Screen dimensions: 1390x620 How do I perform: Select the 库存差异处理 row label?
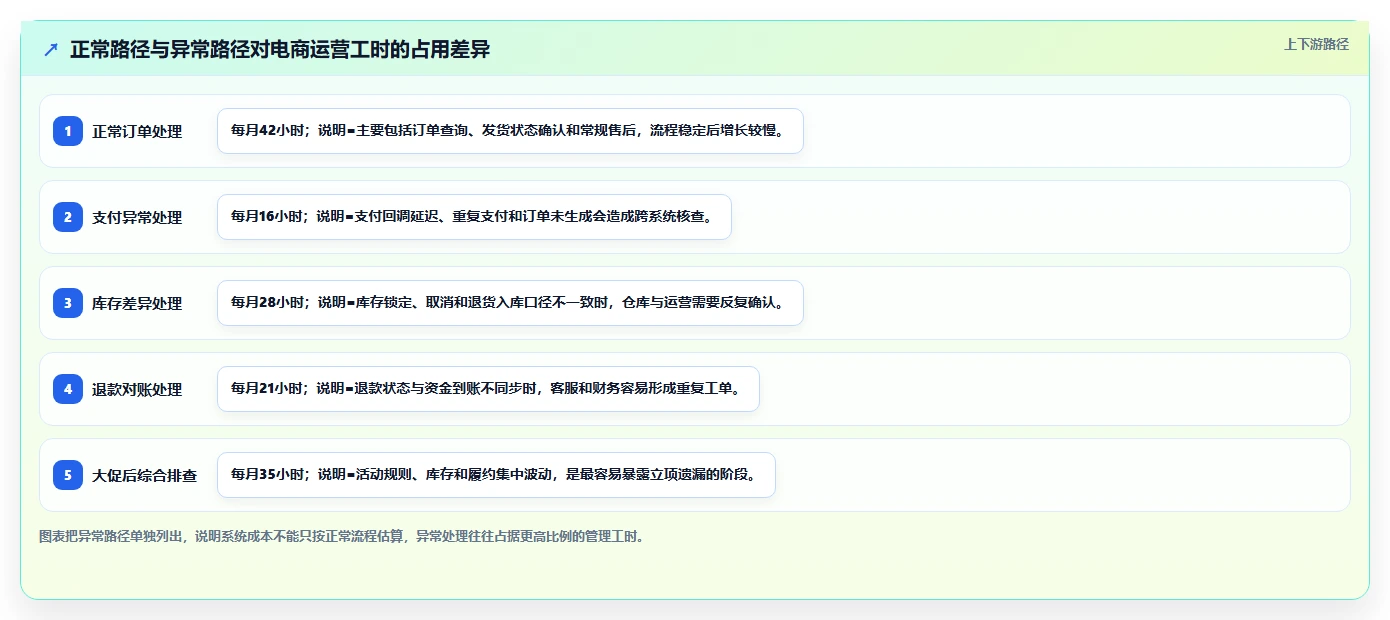pos(137,303)
